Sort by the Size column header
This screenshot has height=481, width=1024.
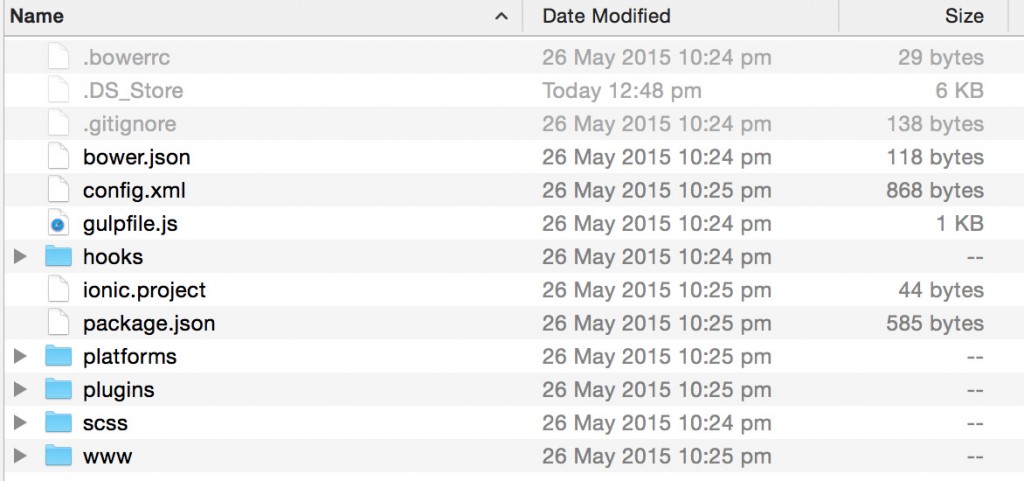pyautogui.click(x=963, y=16)
